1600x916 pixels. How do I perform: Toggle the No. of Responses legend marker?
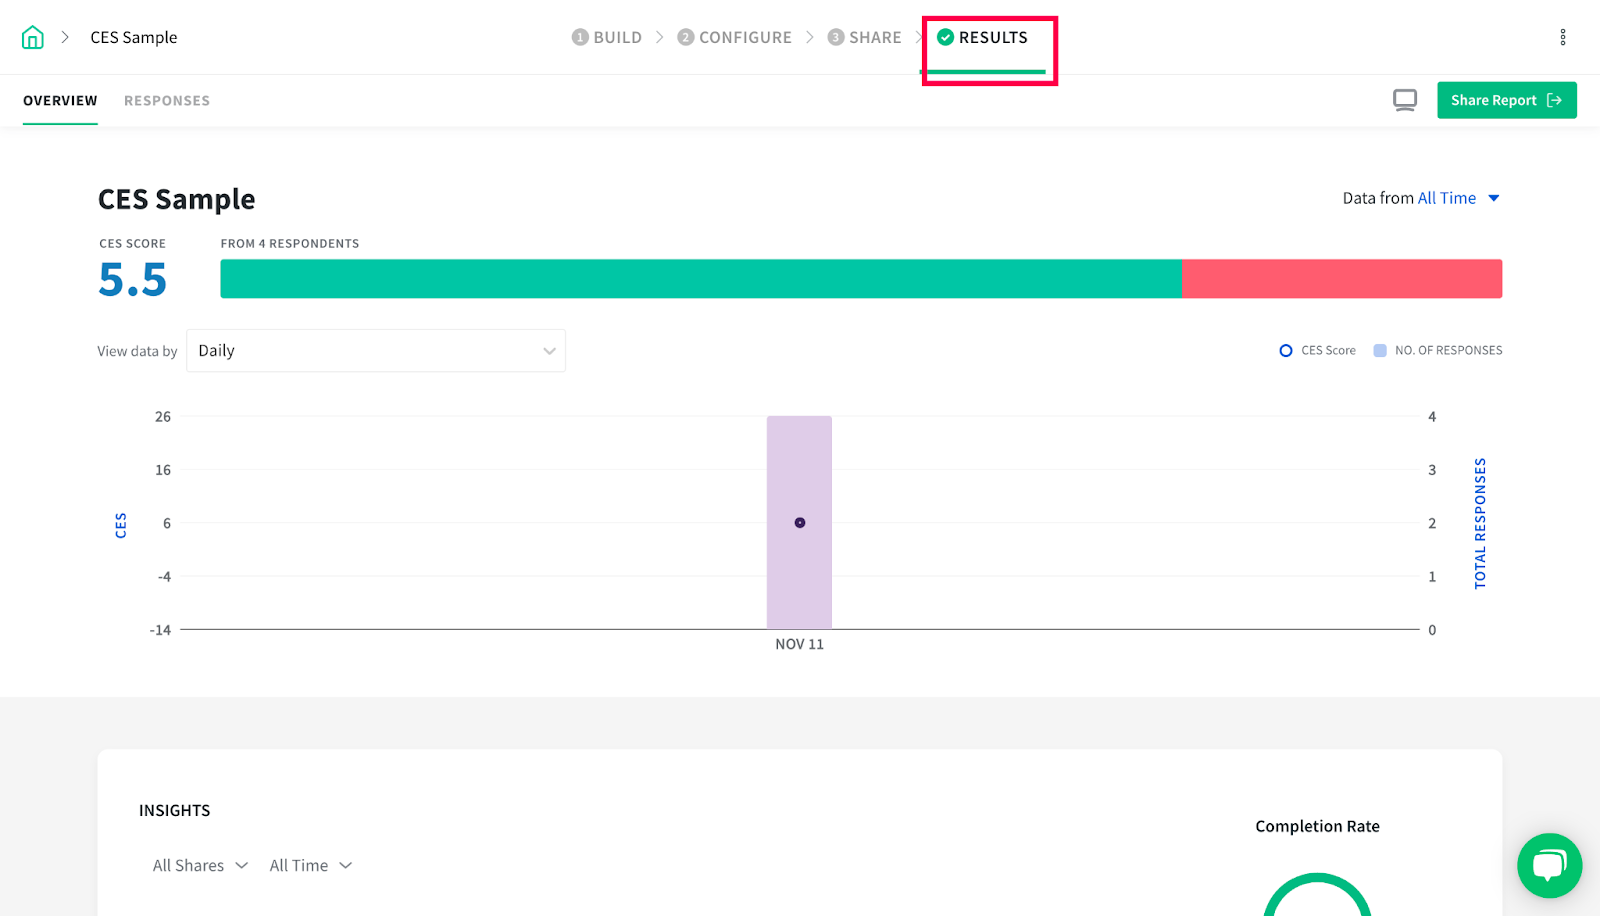pos(1380,350)
